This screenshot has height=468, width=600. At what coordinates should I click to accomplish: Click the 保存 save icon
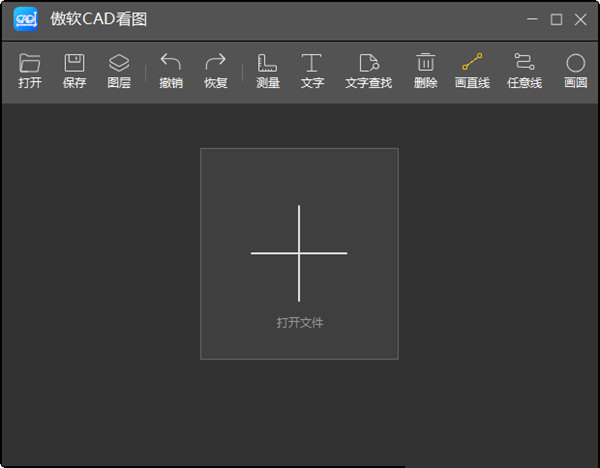coord(75,65)
